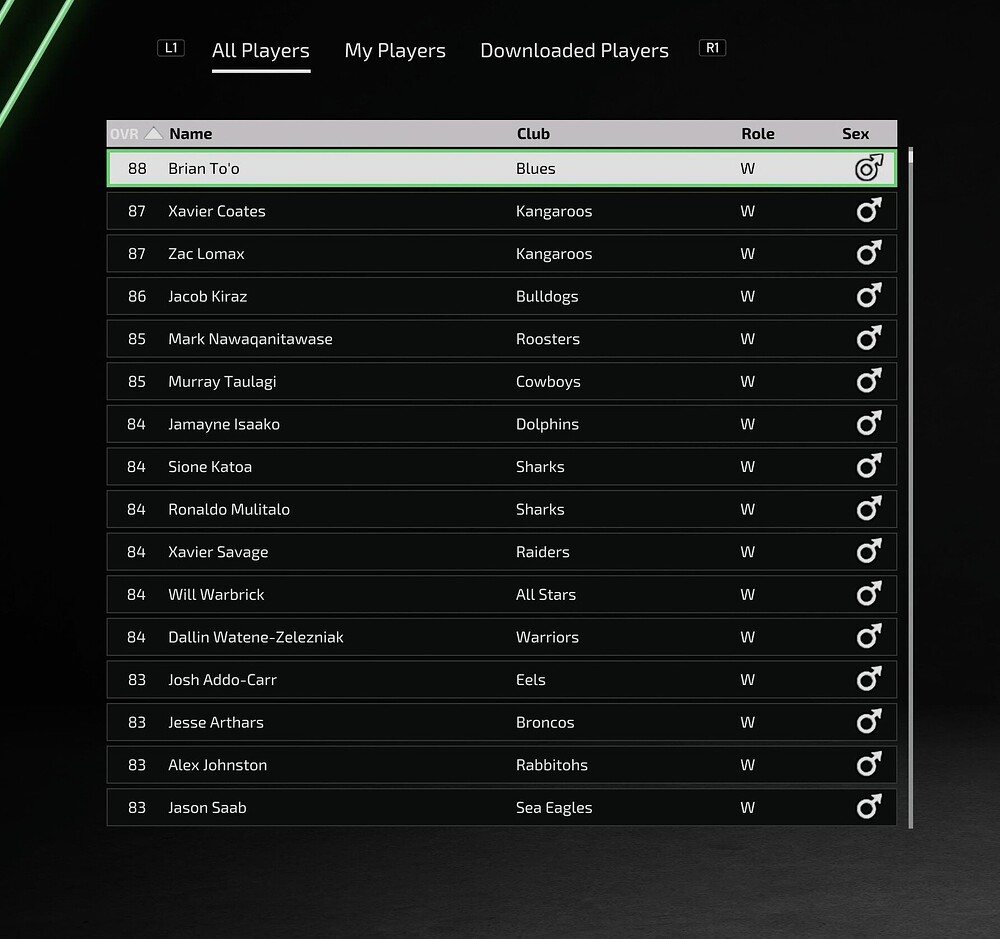The image size is (1000, 939).
Task: Click male icon in Brian To'o row
Action: tap(869, 168)
